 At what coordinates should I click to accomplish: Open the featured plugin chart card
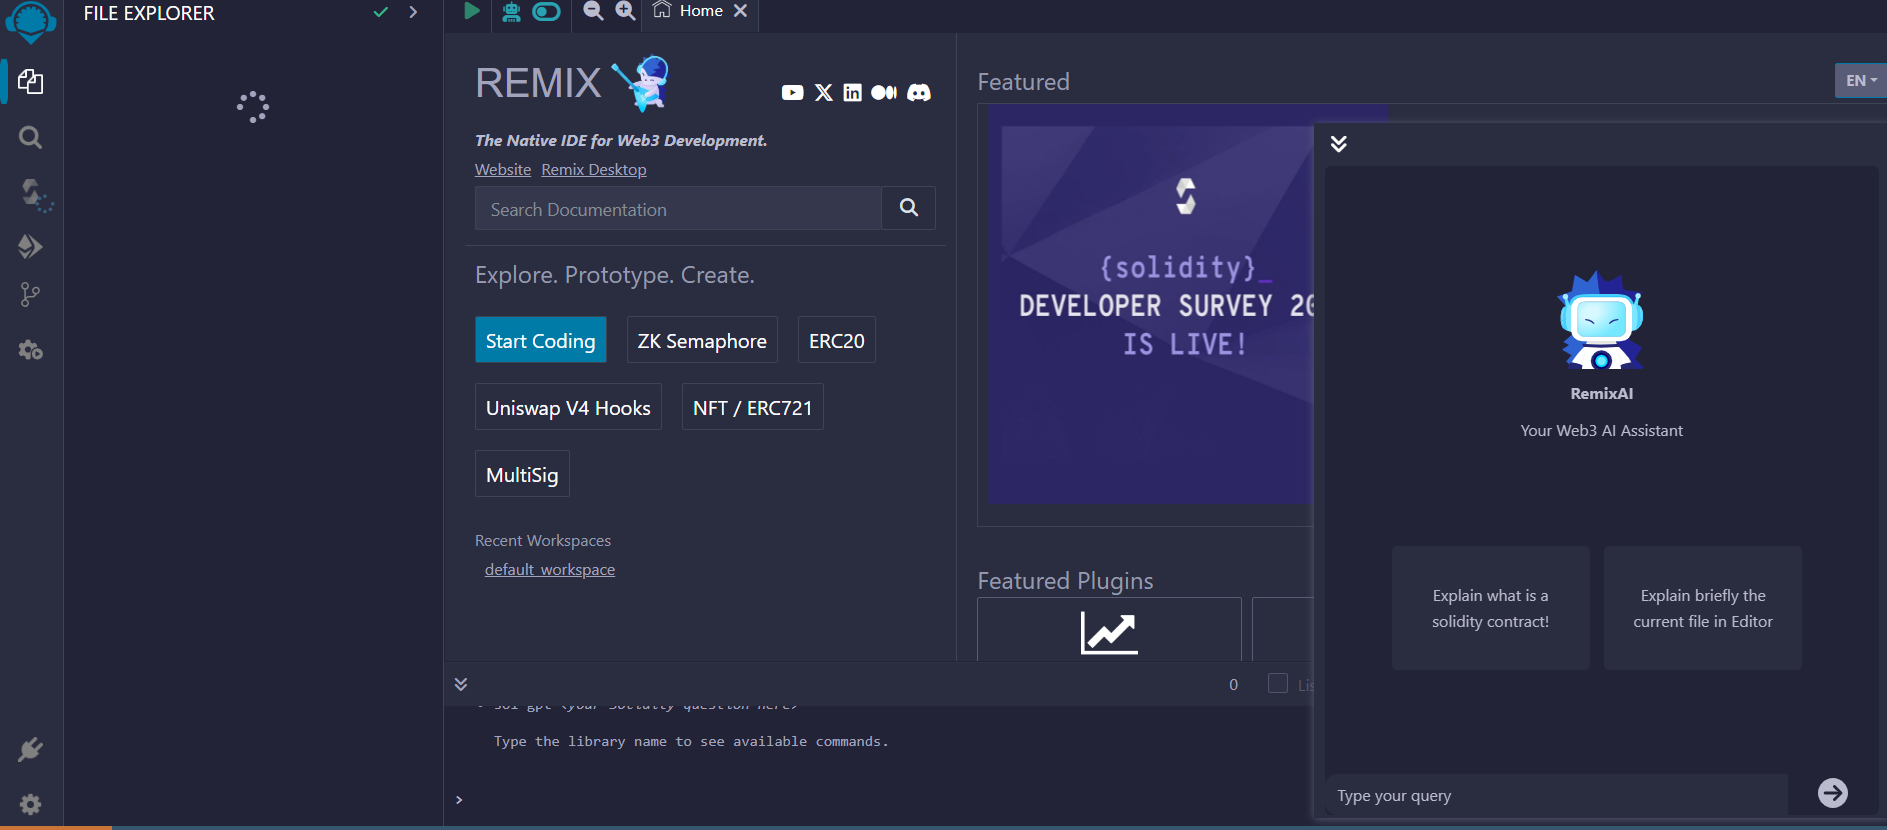pyautogui.click(x=1109, y=629)
